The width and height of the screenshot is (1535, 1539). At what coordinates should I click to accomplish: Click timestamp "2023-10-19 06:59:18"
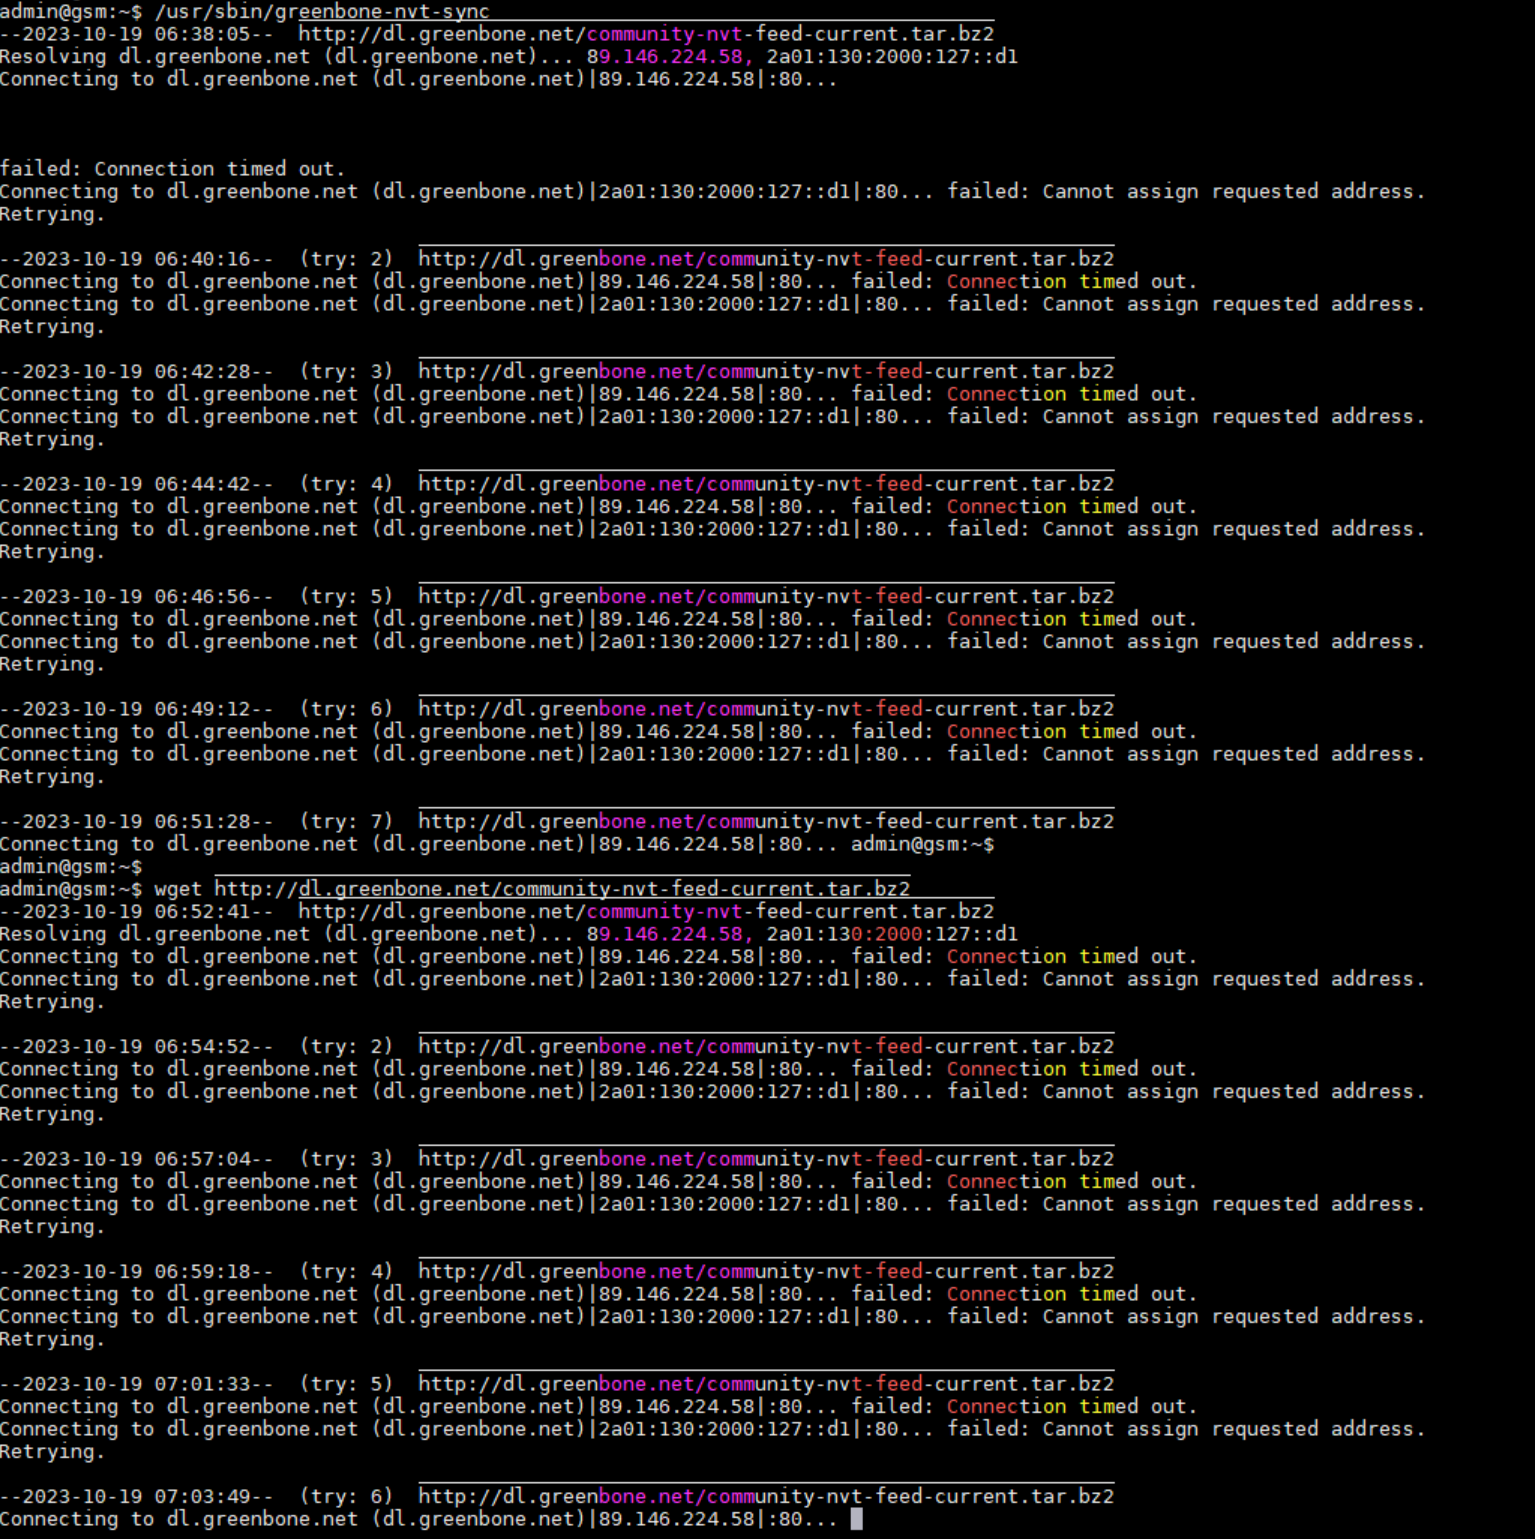coord(136,1272)
